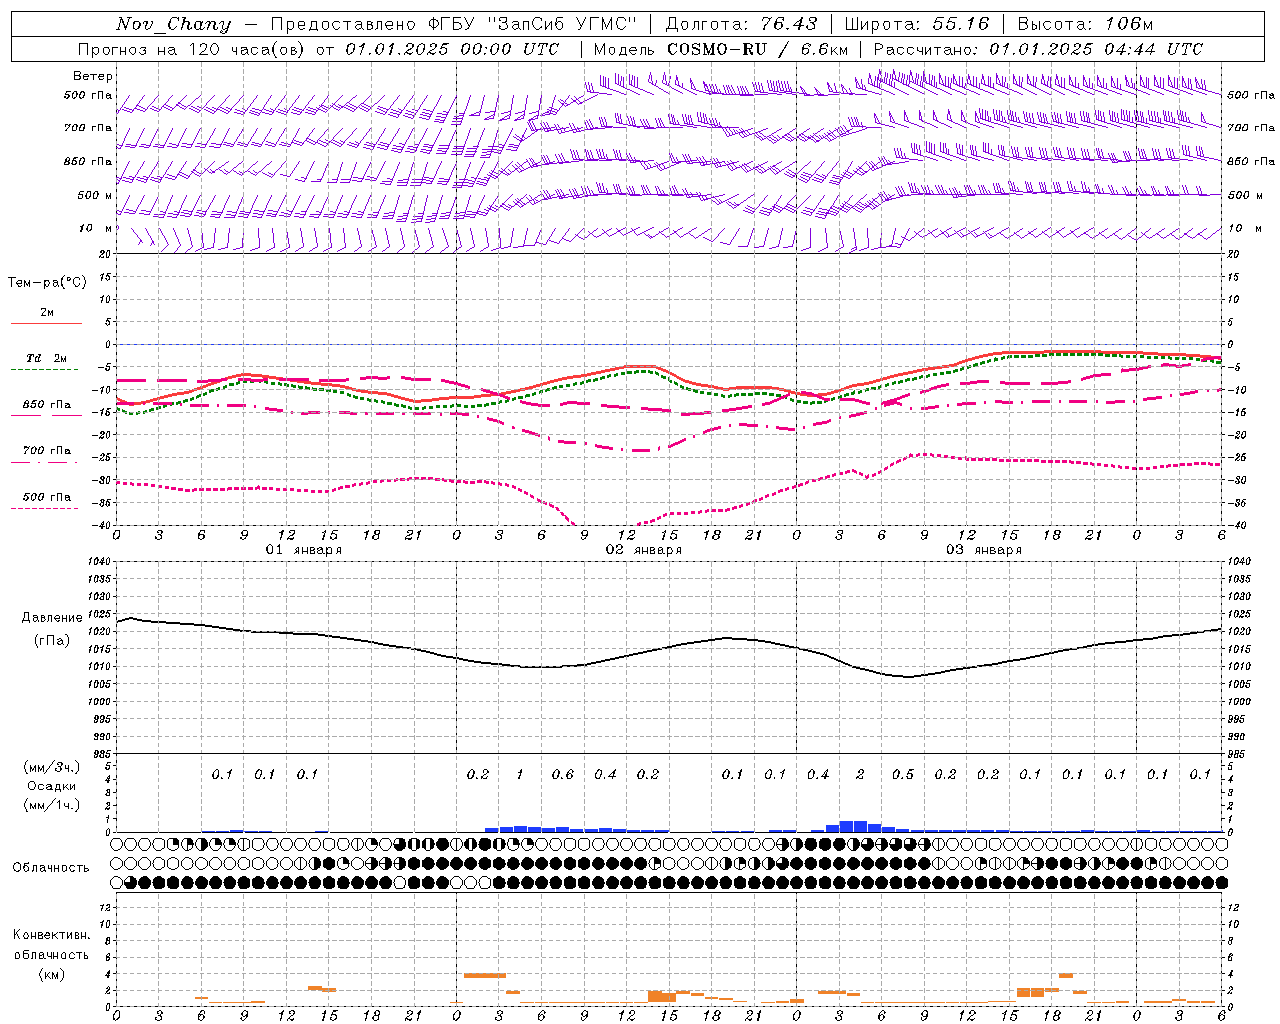
Task: Click the '(мм/3ч.)' precipitation unit label
Action: coord(52,767)
